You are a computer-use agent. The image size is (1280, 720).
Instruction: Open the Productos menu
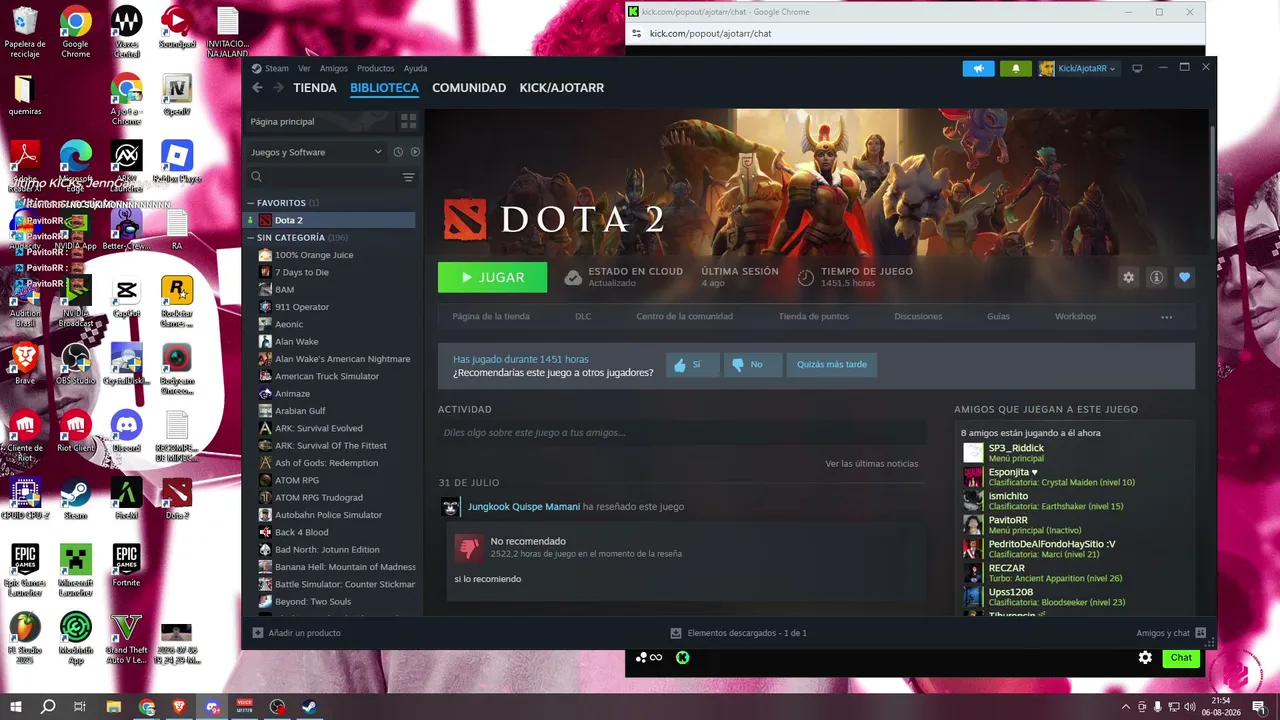(375, 68)
